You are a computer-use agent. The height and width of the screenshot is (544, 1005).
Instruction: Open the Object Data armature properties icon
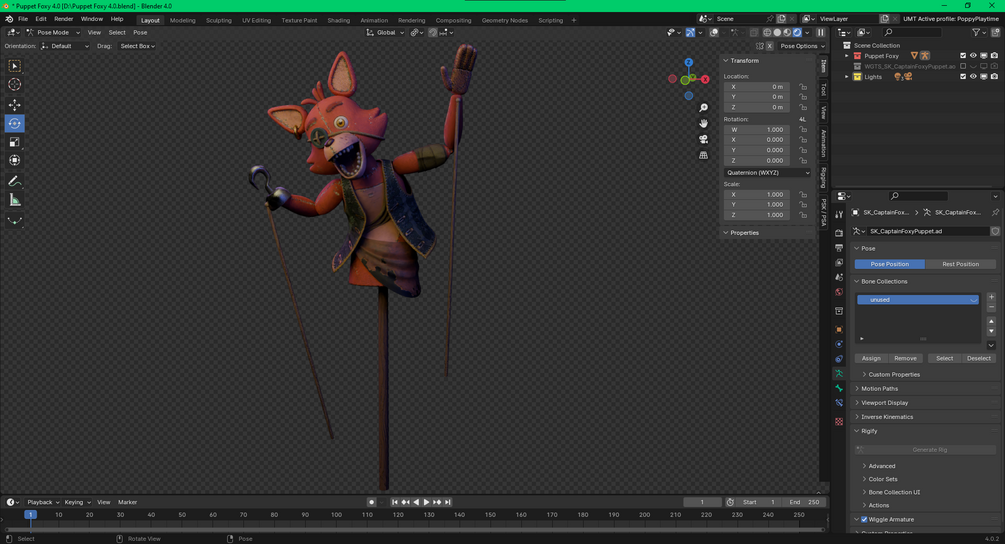pyautogui.click(x=839, y=374)
